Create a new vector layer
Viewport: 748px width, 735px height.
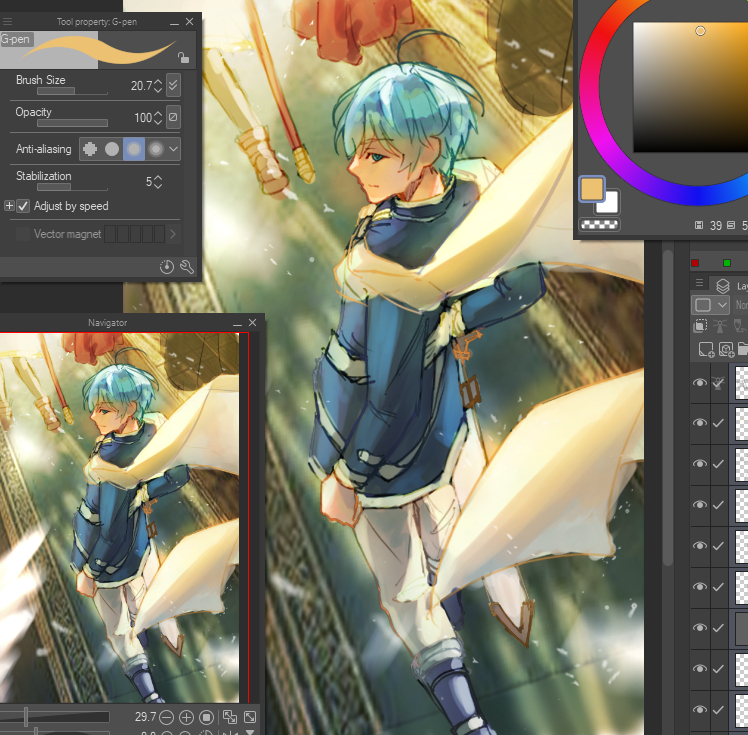726,349
